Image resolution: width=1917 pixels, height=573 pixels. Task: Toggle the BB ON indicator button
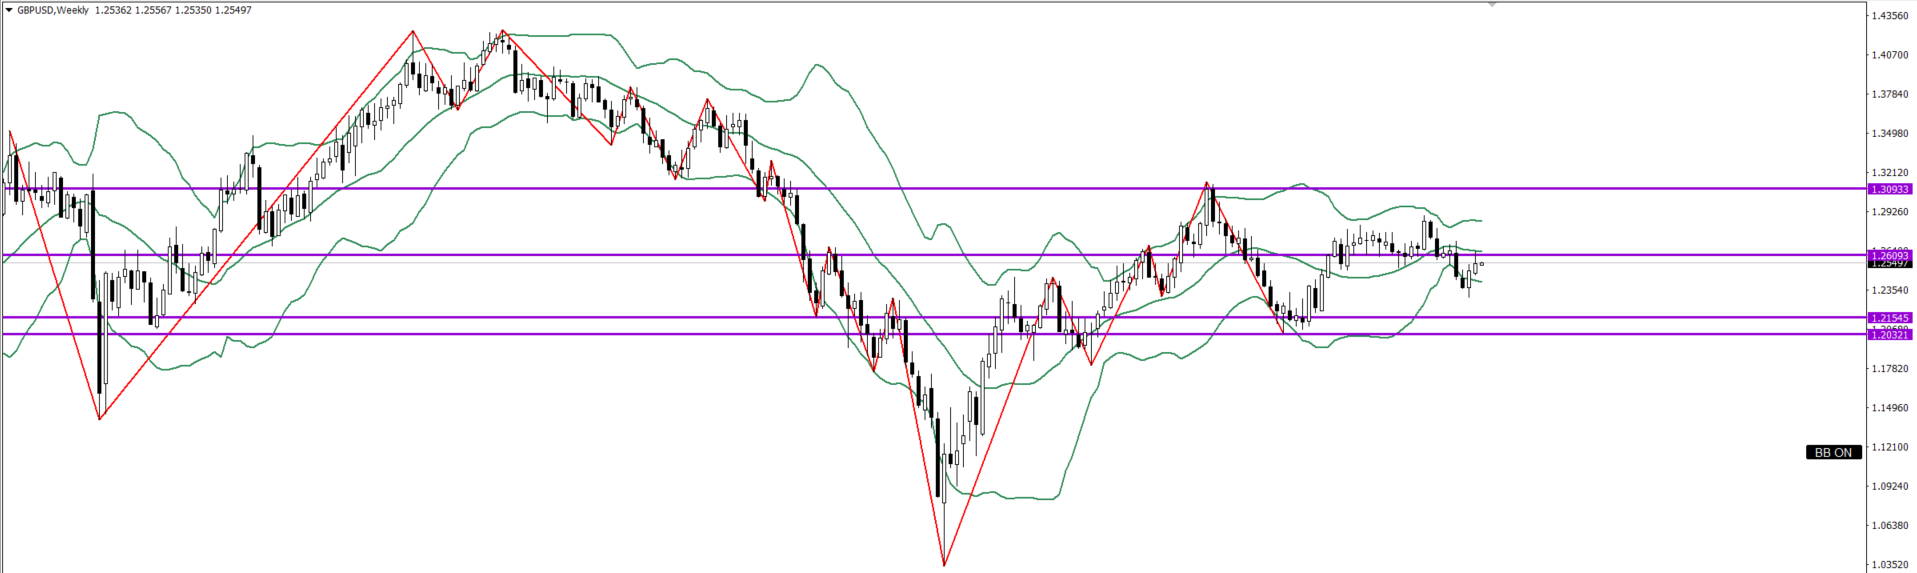1833,453
